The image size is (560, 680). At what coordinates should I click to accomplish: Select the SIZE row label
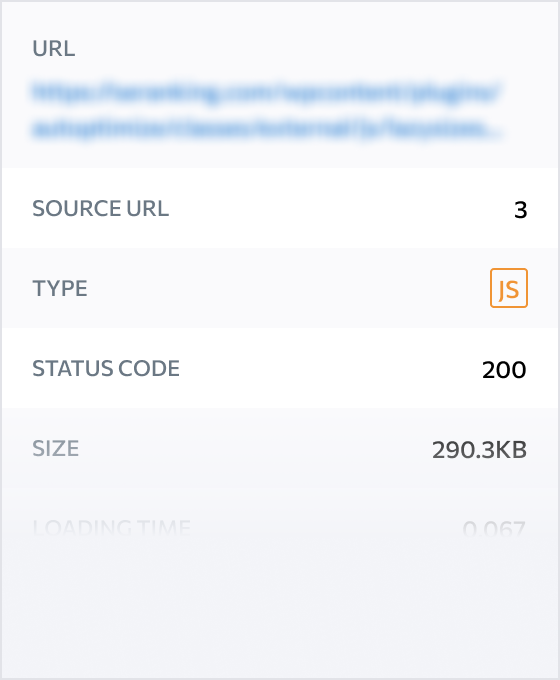pos(56,448)
